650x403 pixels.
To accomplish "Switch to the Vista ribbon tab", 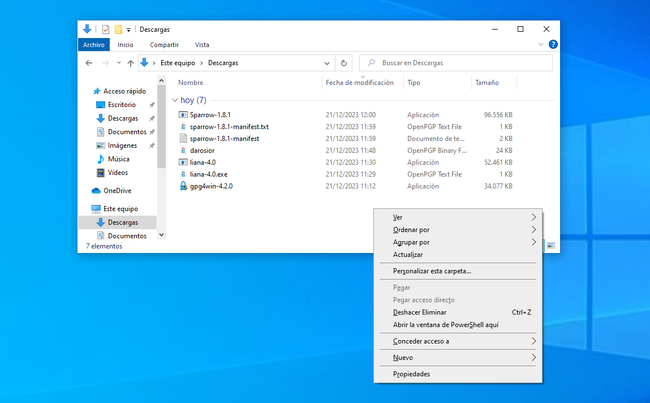I will (x=202, y=45).
